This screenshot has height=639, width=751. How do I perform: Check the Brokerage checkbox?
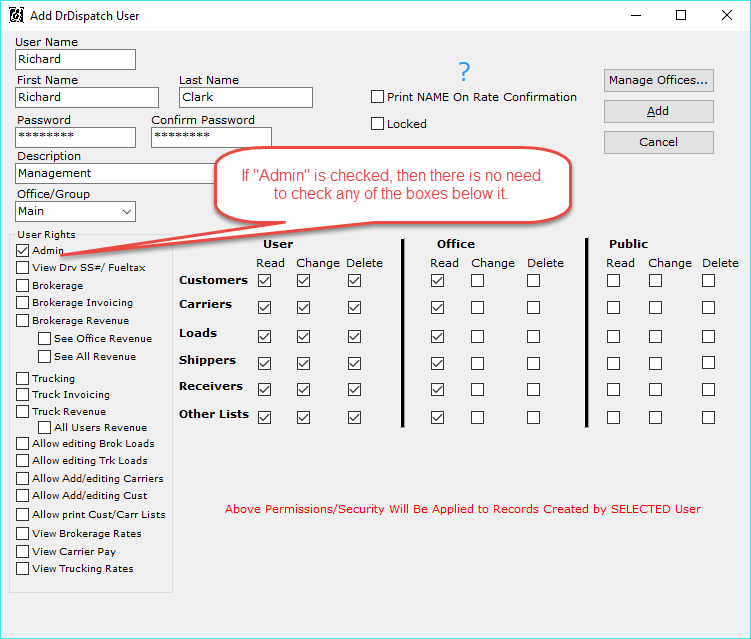[x=23, y=285]
